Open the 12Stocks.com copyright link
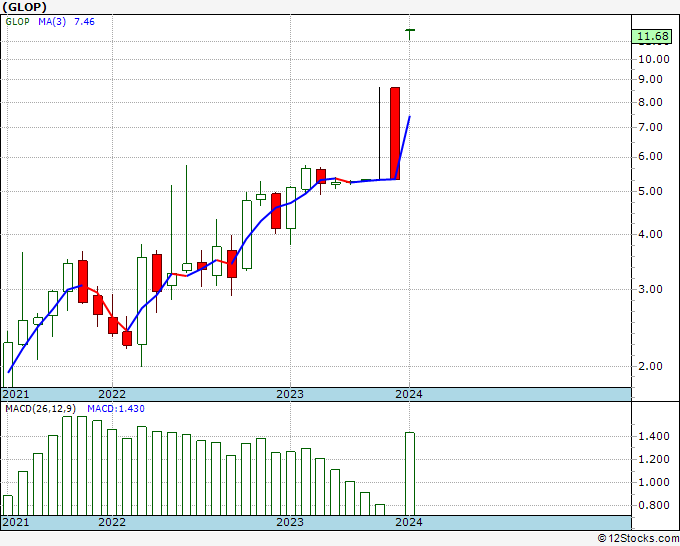Screen dimensions: 680x546 [x=638, y=539]
